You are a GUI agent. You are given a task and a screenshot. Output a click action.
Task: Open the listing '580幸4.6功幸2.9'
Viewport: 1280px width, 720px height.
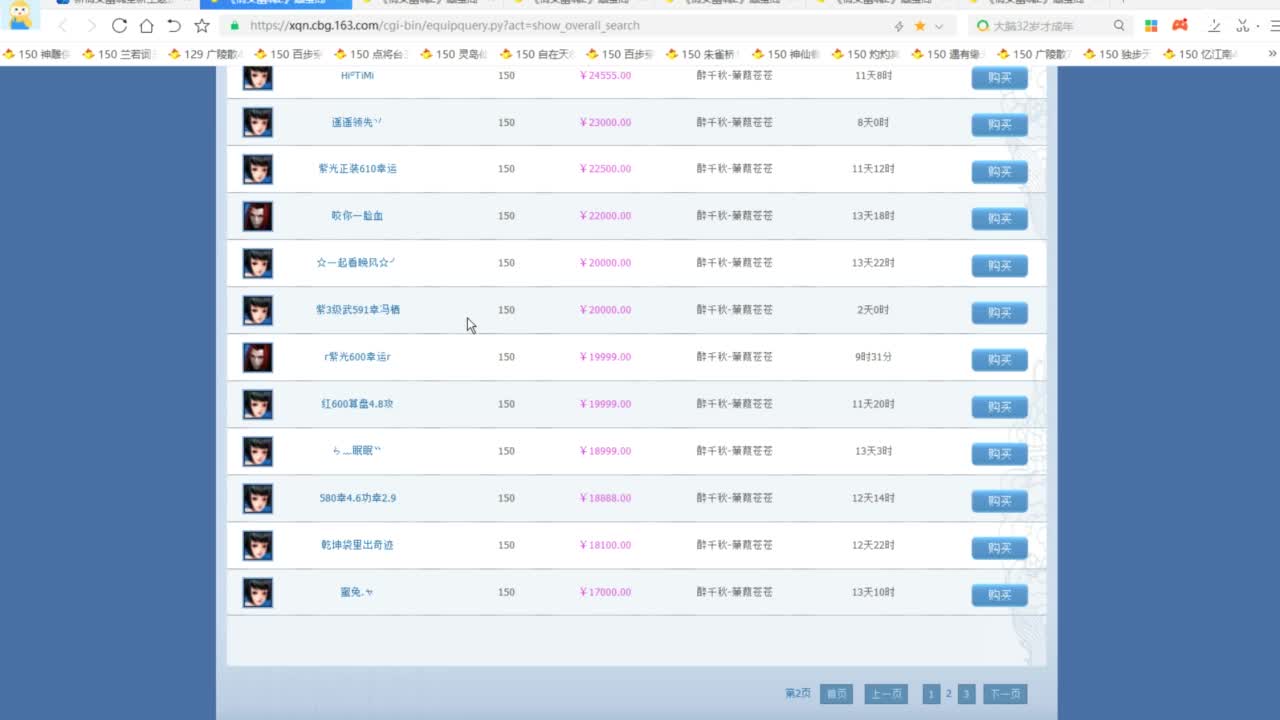click(357, 498)
